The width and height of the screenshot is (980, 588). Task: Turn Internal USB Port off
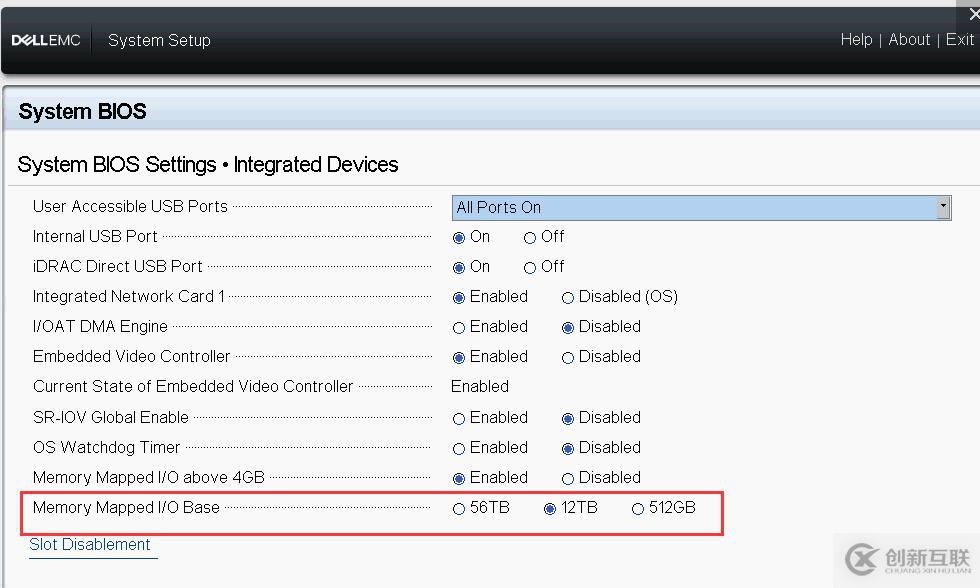pos(530,238)
